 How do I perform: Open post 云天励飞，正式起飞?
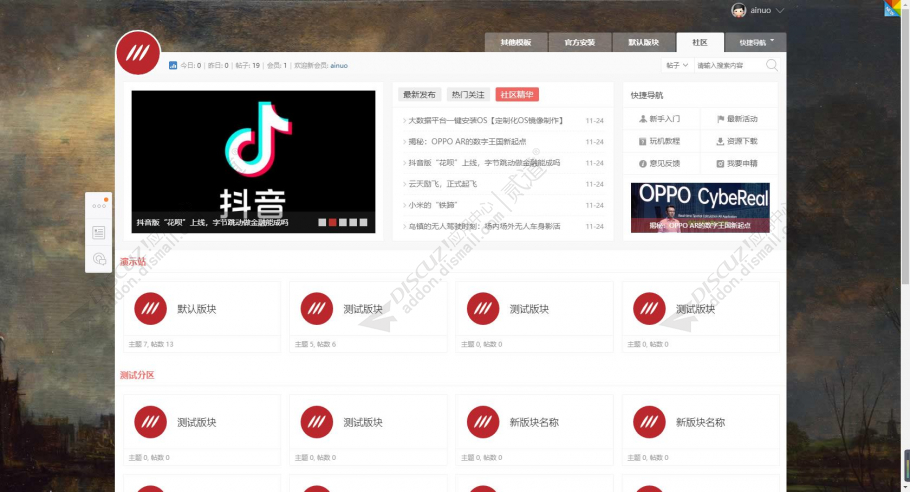442,184
